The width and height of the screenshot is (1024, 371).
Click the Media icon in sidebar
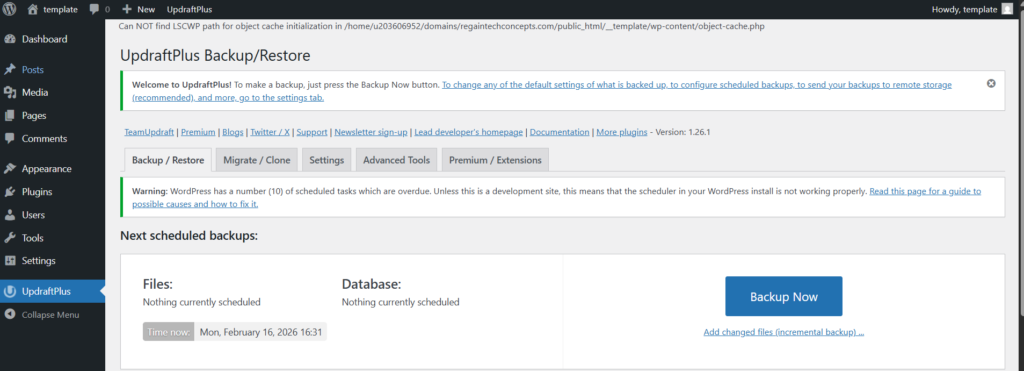pyautogui.click(x=10, y=93)
